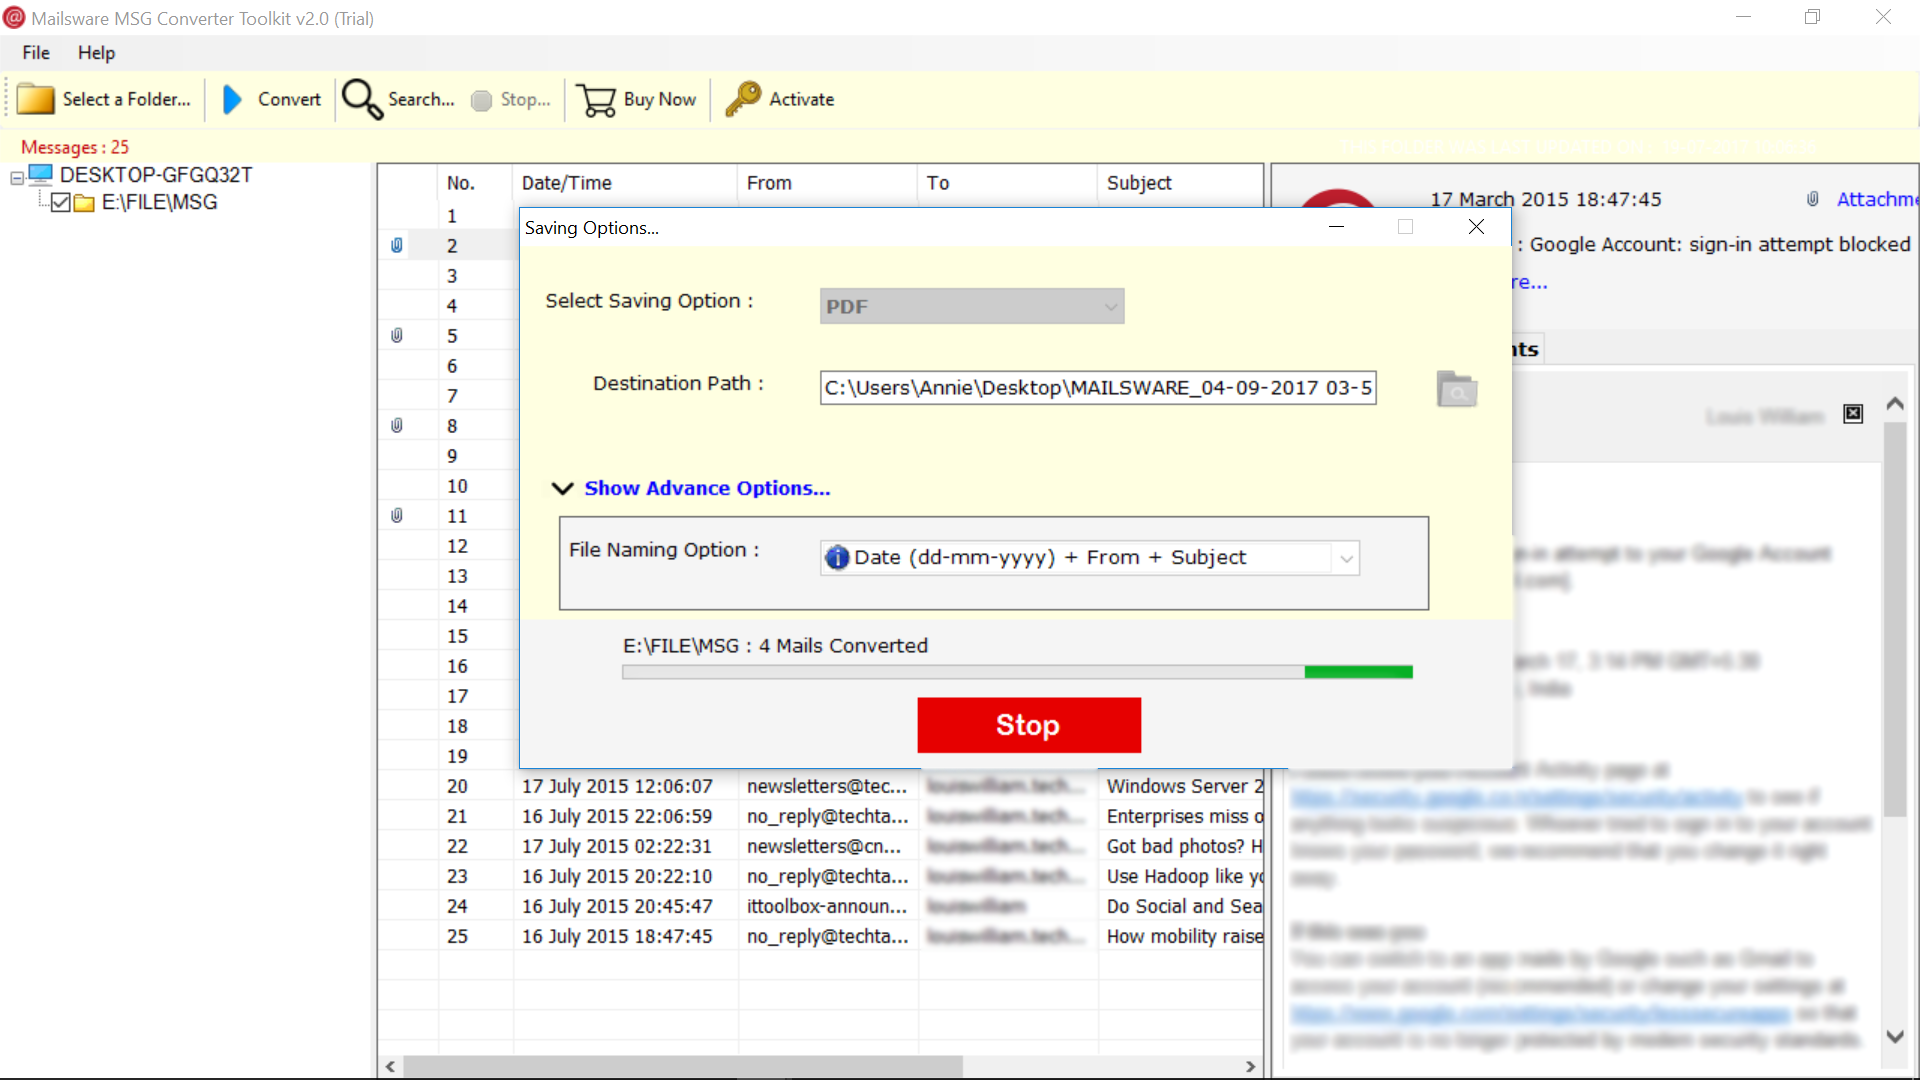Click the destination path browse folder icon
The height and width of the screenshot is (1080, 1920).
pos(1457,389)
